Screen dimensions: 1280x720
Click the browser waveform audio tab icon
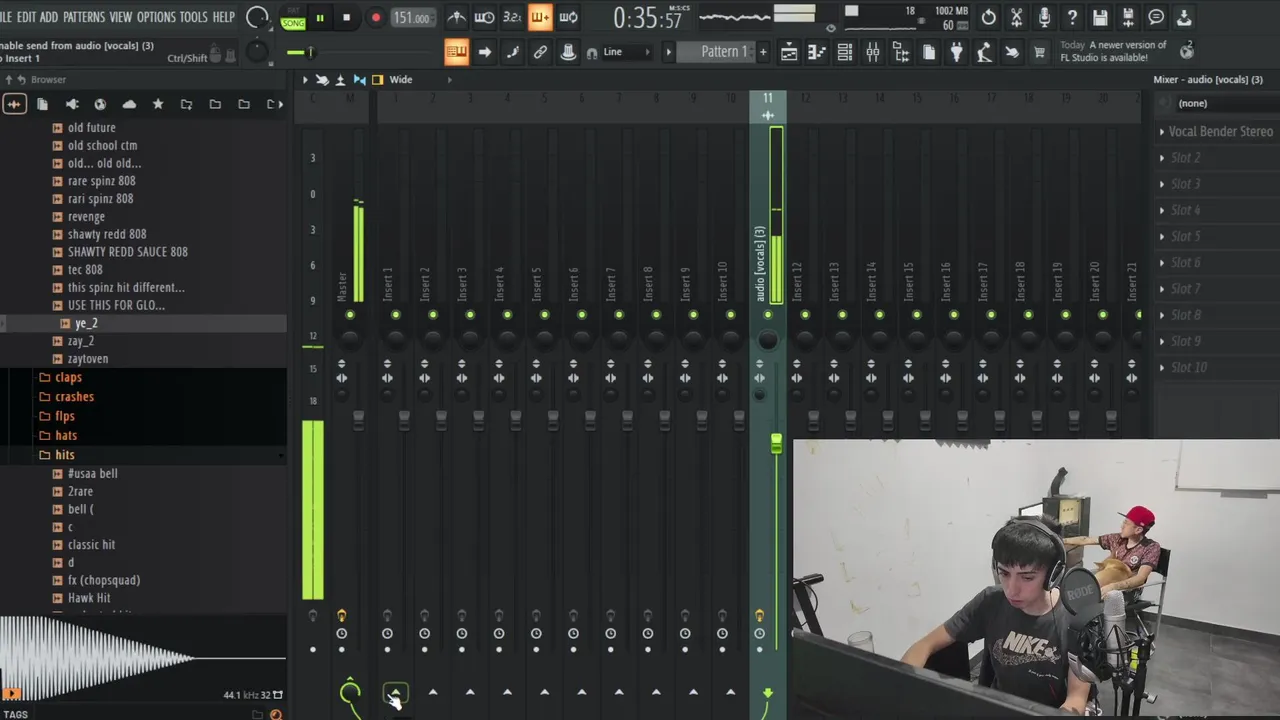[14, 104]
